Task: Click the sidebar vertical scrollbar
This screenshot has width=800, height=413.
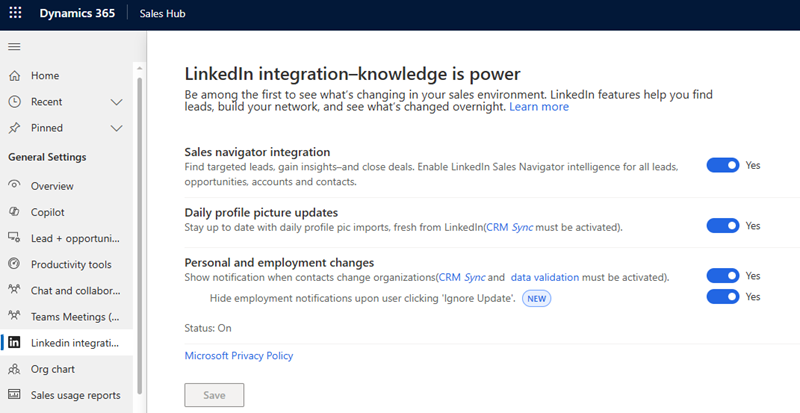Action: click(139, 235)
